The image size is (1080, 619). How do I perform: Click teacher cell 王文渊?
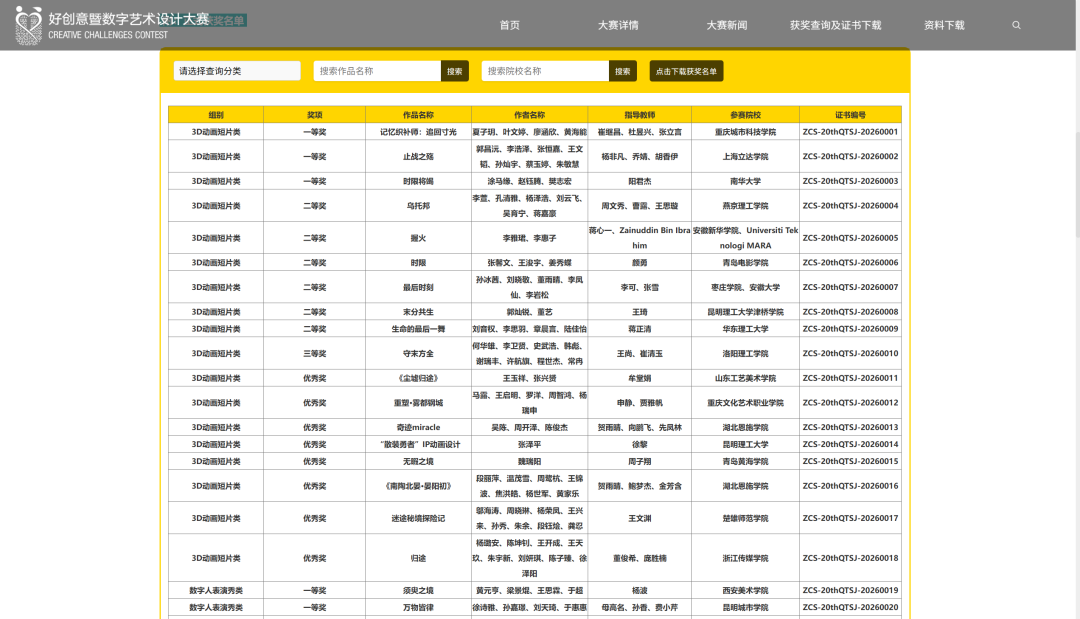[640, 518]
